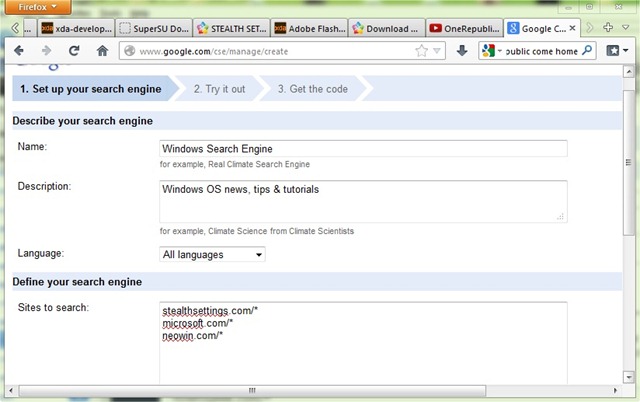This screenshot has width=640, height=402.
Task: Click the Sites to search text area
Action: tap(363, 343)
